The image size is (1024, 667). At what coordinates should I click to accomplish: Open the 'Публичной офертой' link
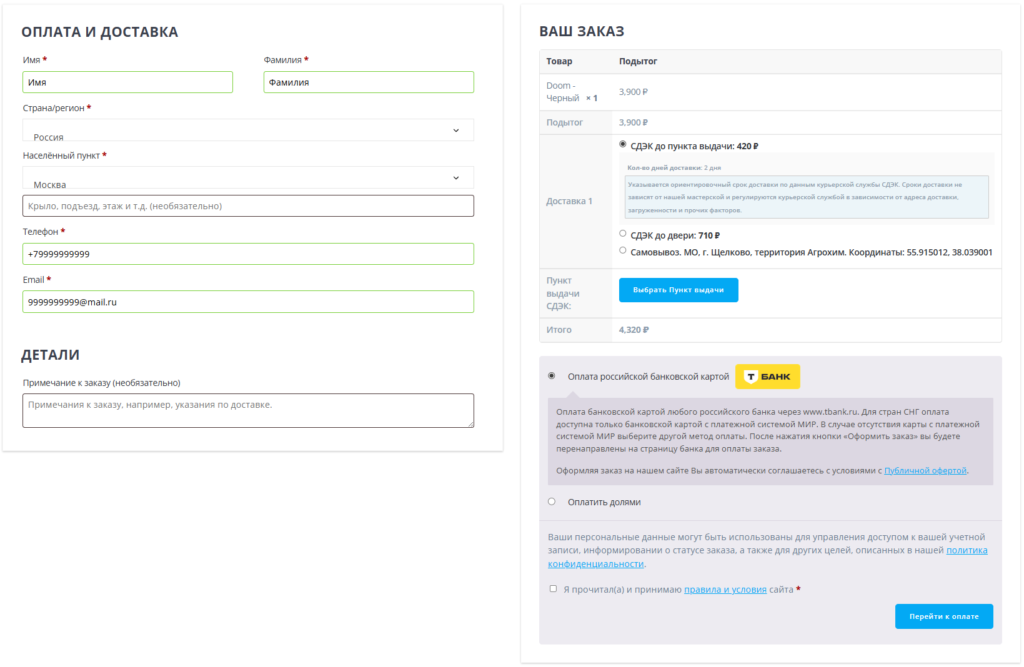925,470
